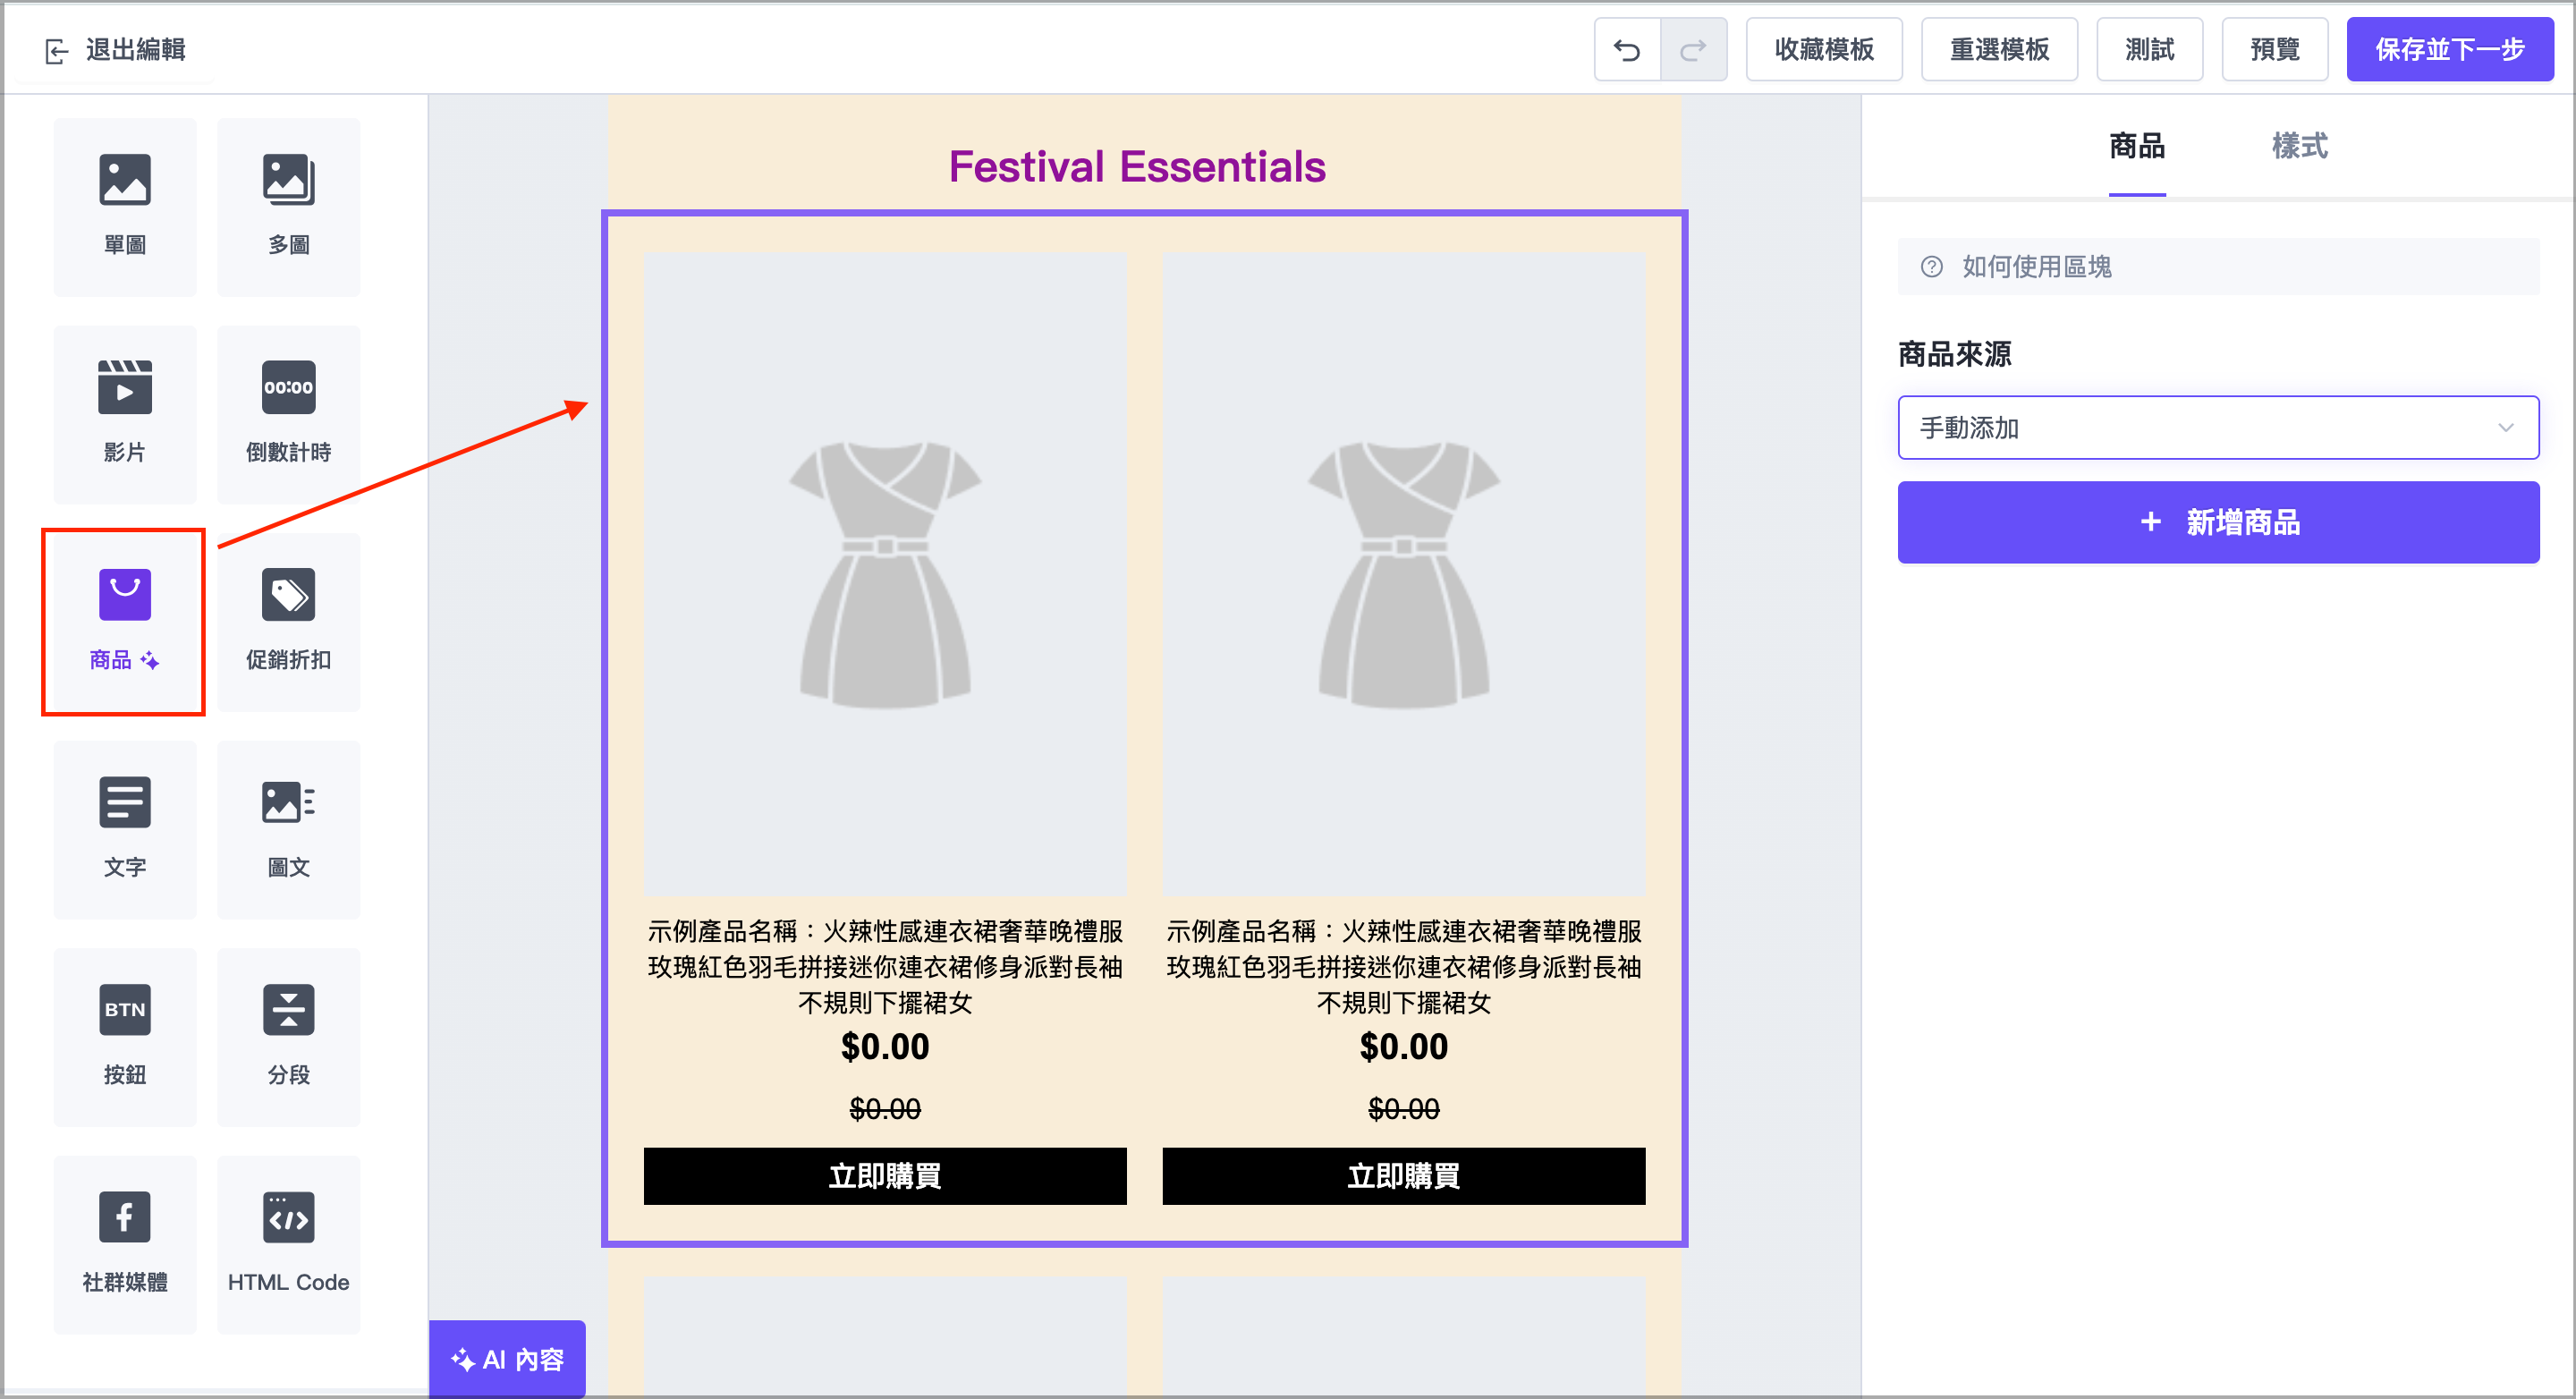Image resolution: width=2576 pixels, height=1399 pixels.
Task: Select the 按鈕 BTN button block
Action: pyautogui.click(x=125, y=1037)
